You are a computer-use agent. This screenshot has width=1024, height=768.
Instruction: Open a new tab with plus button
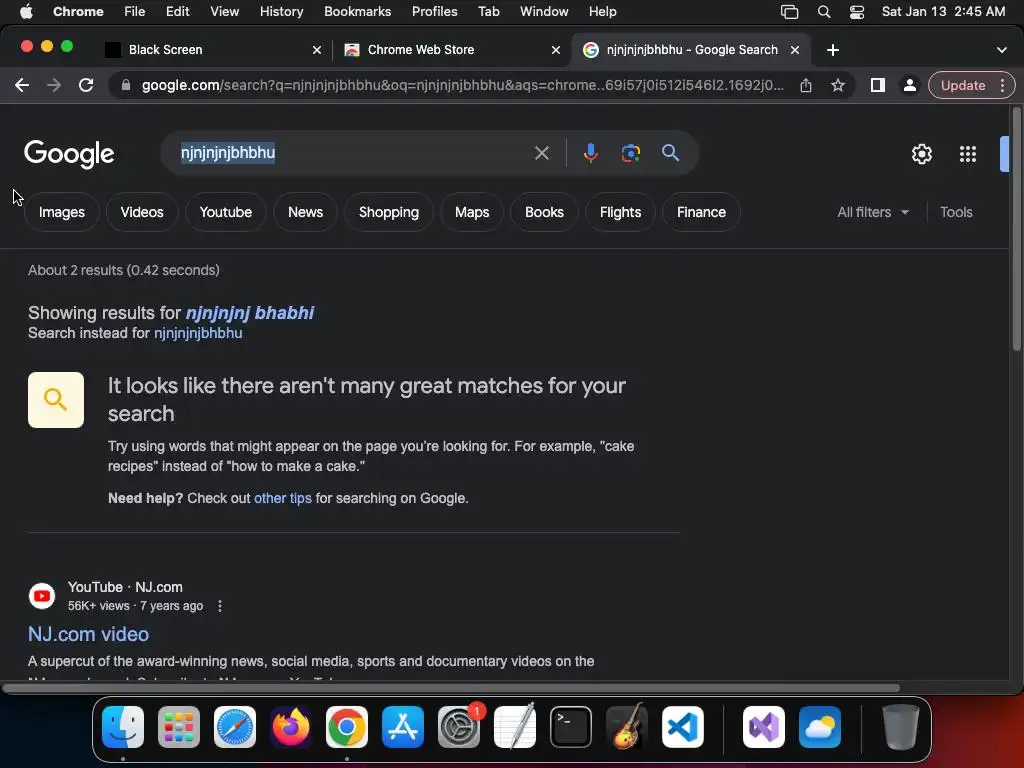[833, 50]
